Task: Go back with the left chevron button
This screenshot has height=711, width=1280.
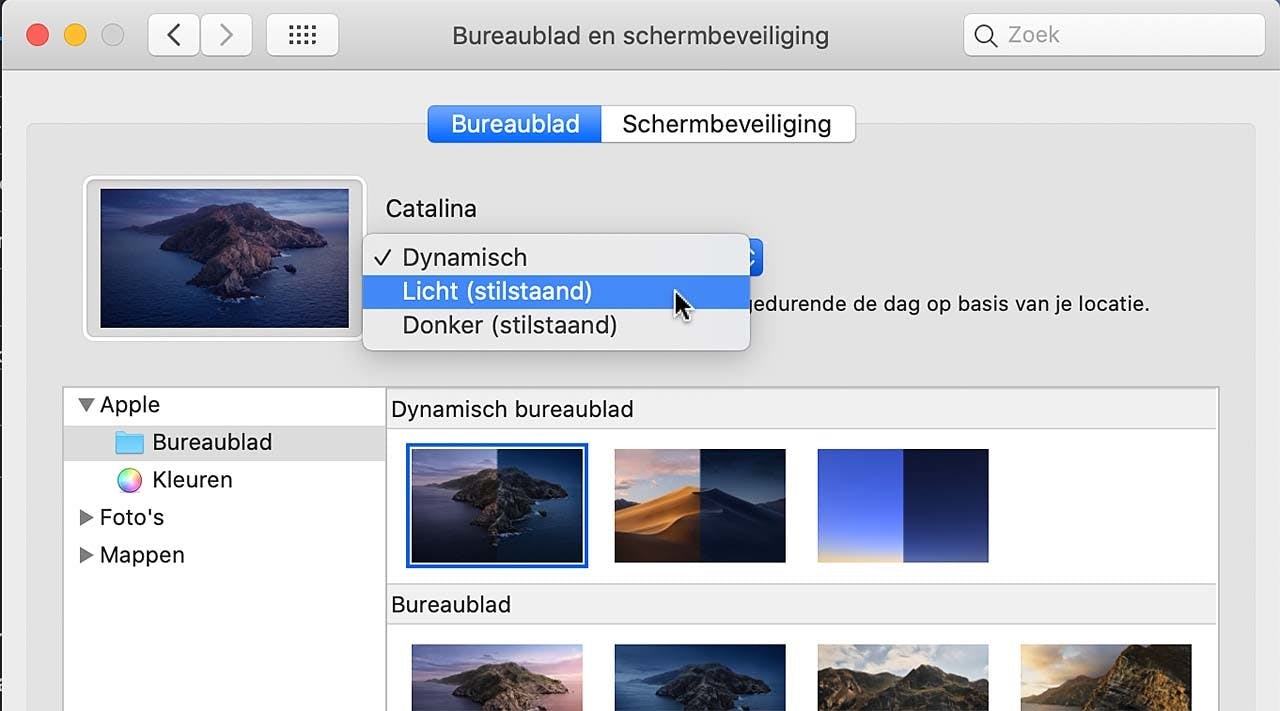Action: [174, 35]
